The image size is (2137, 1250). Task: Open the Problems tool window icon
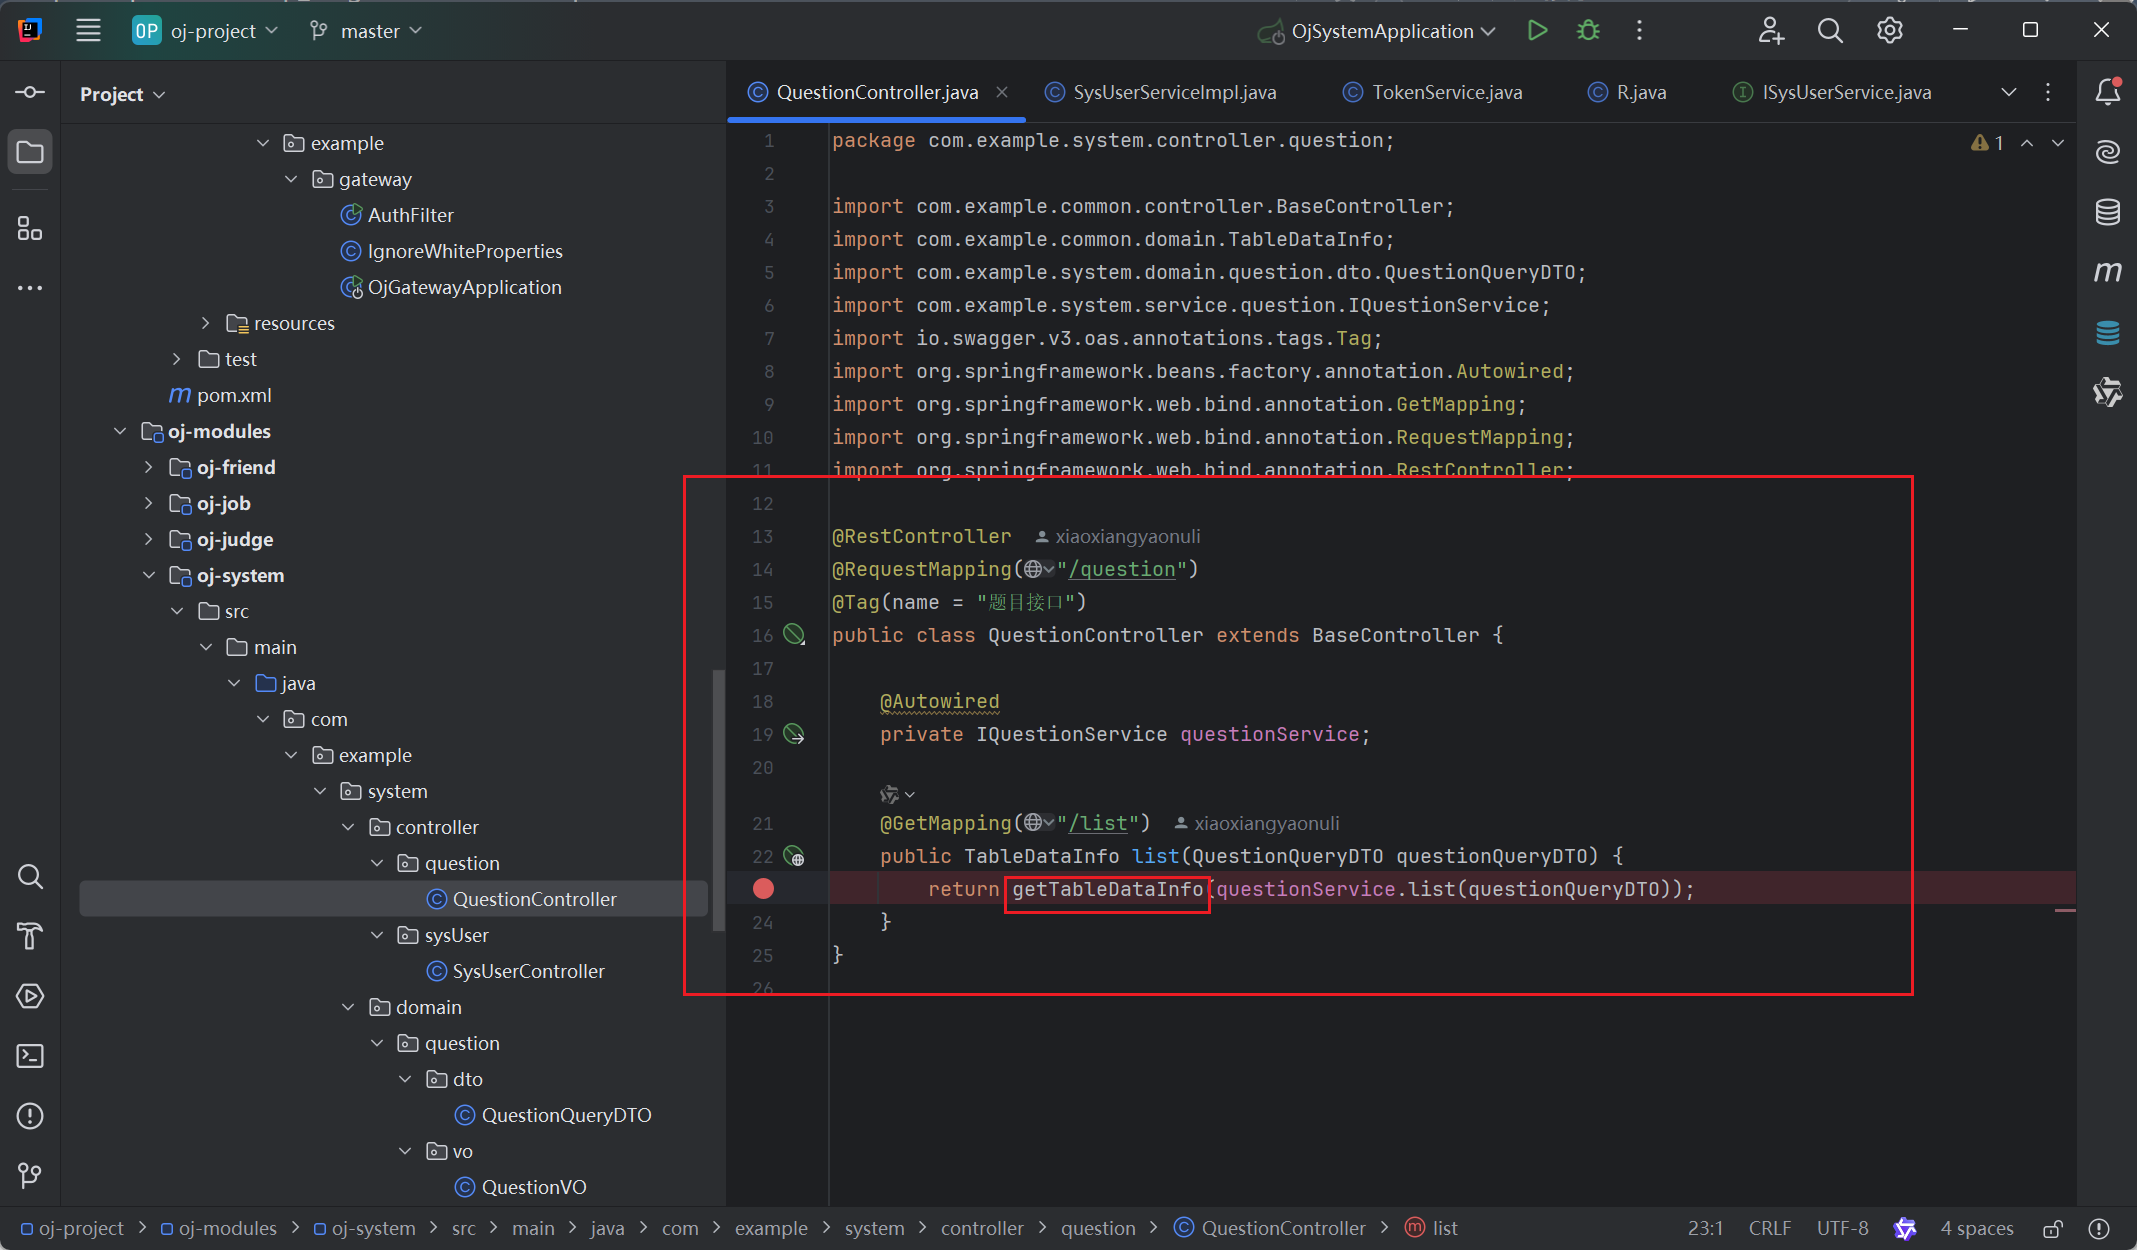point(30,1116)
